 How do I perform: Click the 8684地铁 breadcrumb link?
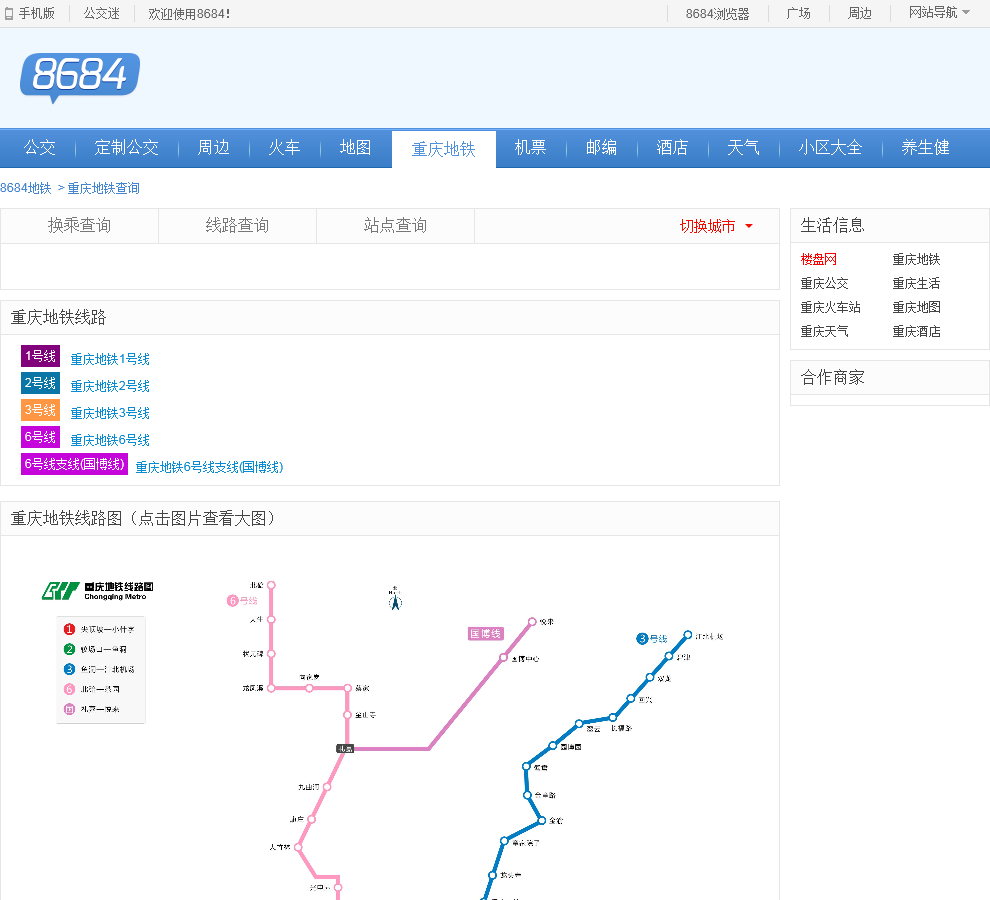pyautogui.click(x=26, y=188)
